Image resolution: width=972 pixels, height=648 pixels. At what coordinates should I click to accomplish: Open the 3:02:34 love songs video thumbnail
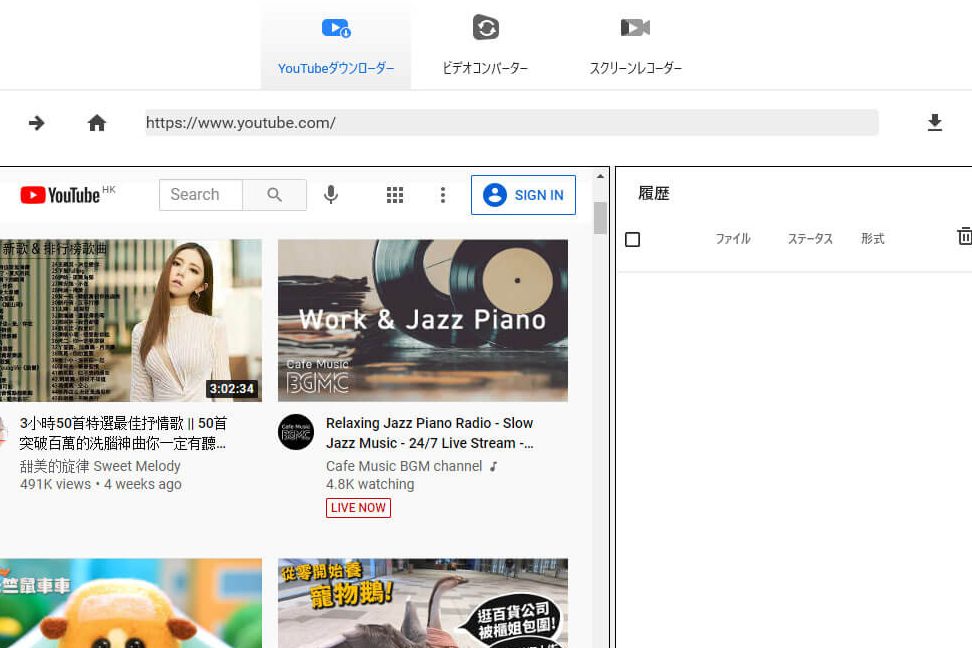(131, 321)
